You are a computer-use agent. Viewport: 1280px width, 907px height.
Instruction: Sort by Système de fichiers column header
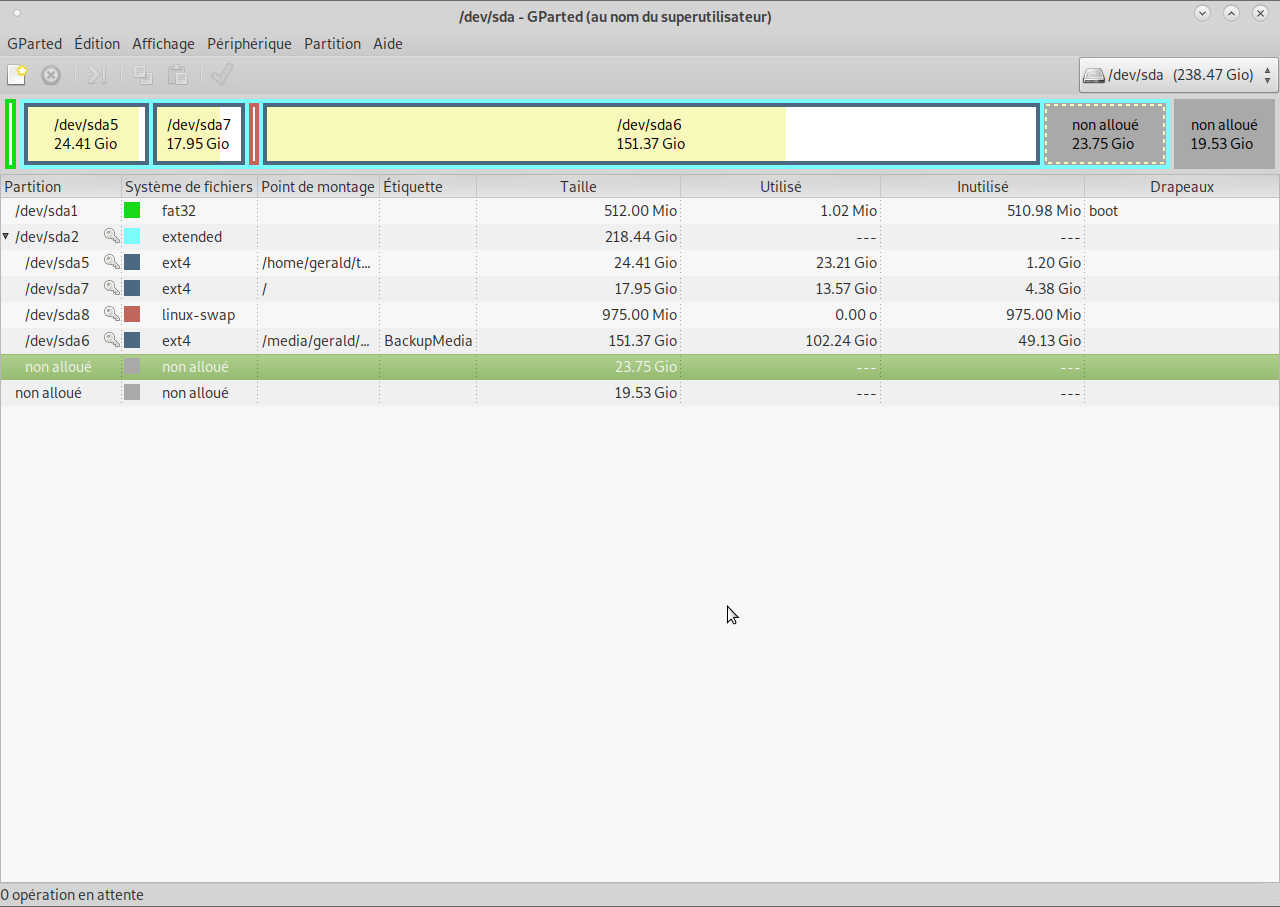click(189, 187)
